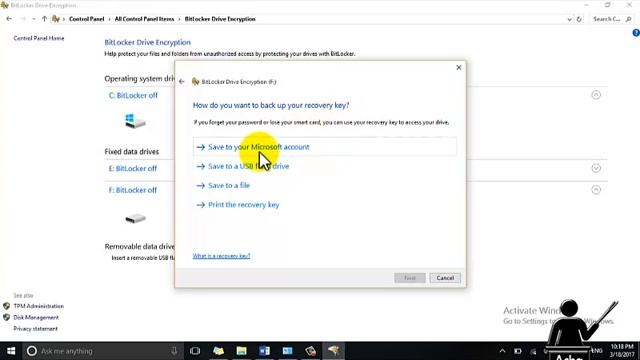
Task: Open File Explorer from the taskbar
Action: pos(241,351)
